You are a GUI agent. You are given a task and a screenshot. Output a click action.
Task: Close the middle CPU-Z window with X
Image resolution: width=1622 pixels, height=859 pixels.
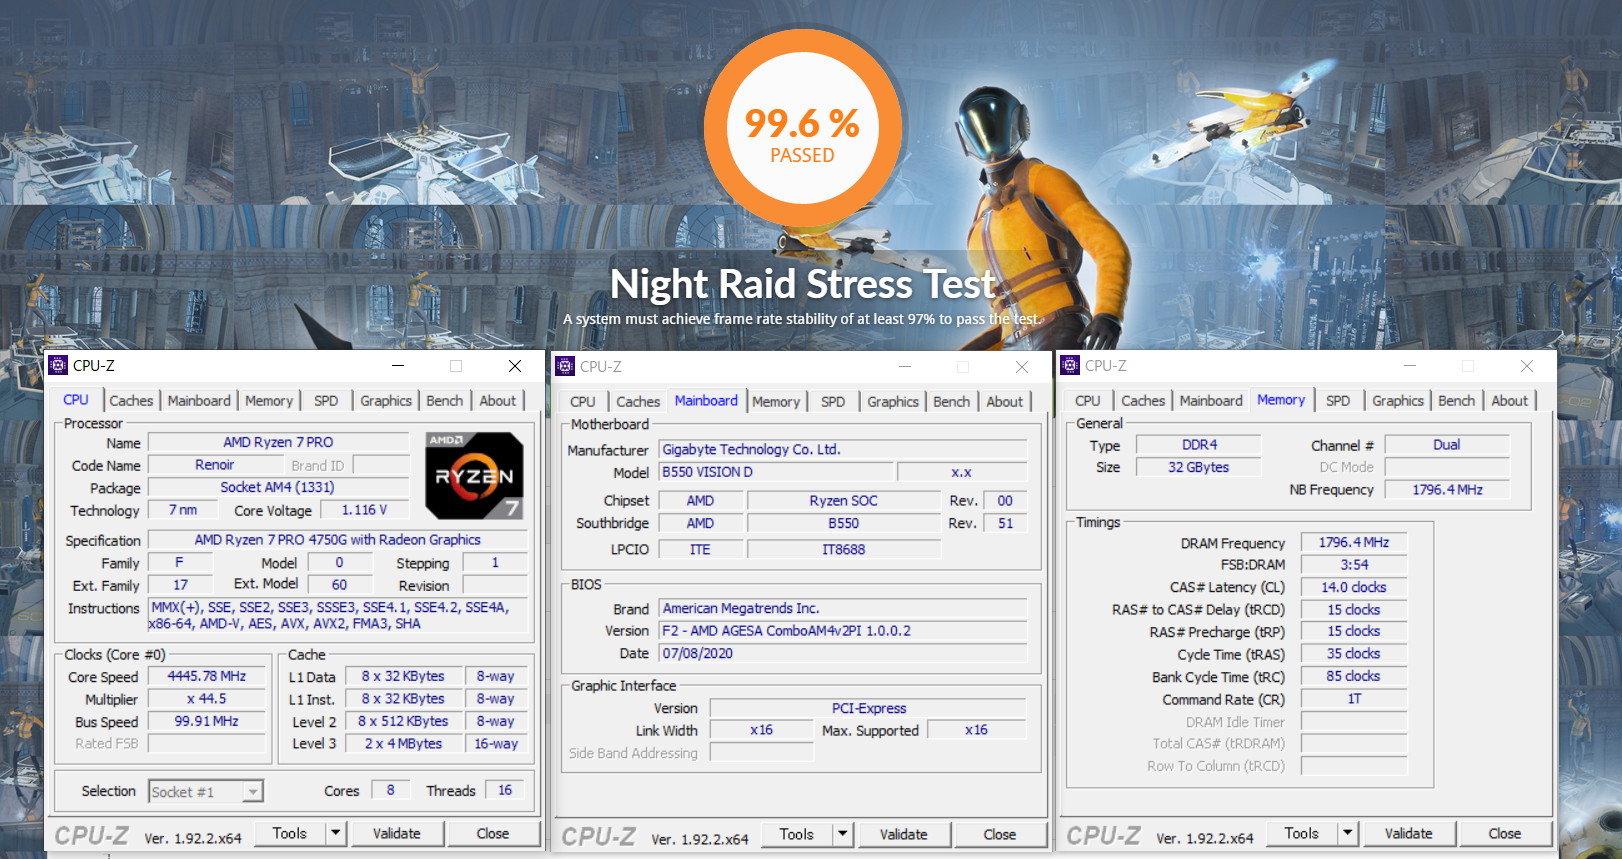pyautogui.click(x=1022, y=367)
